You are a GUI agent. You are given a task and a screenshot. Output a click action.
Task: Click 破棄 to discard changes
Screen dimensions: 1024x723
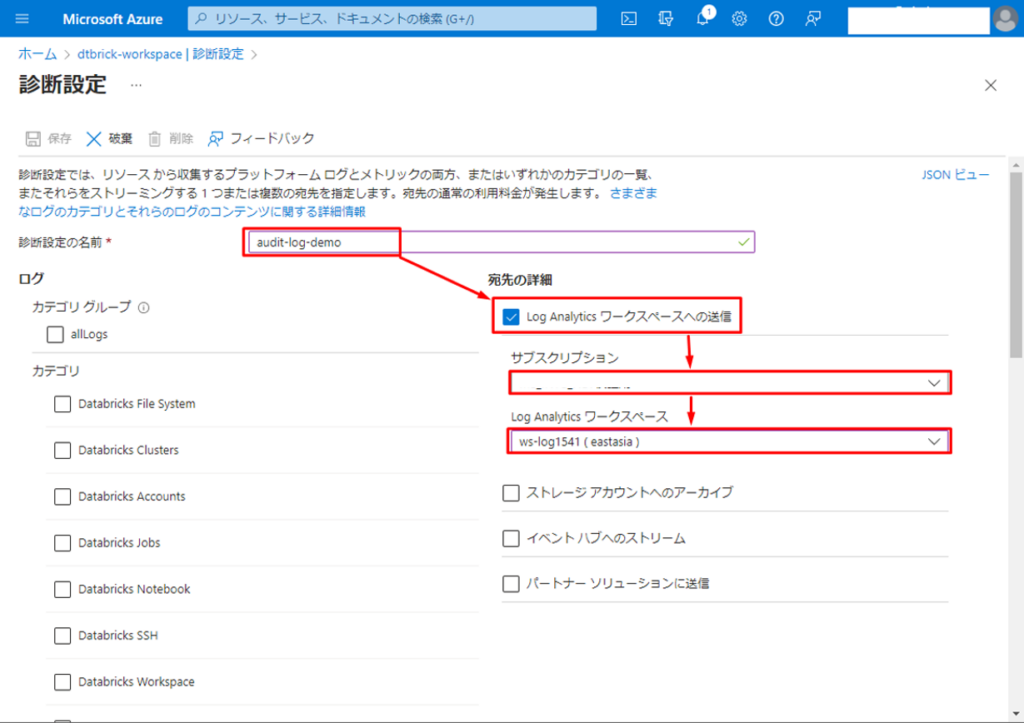108,139
